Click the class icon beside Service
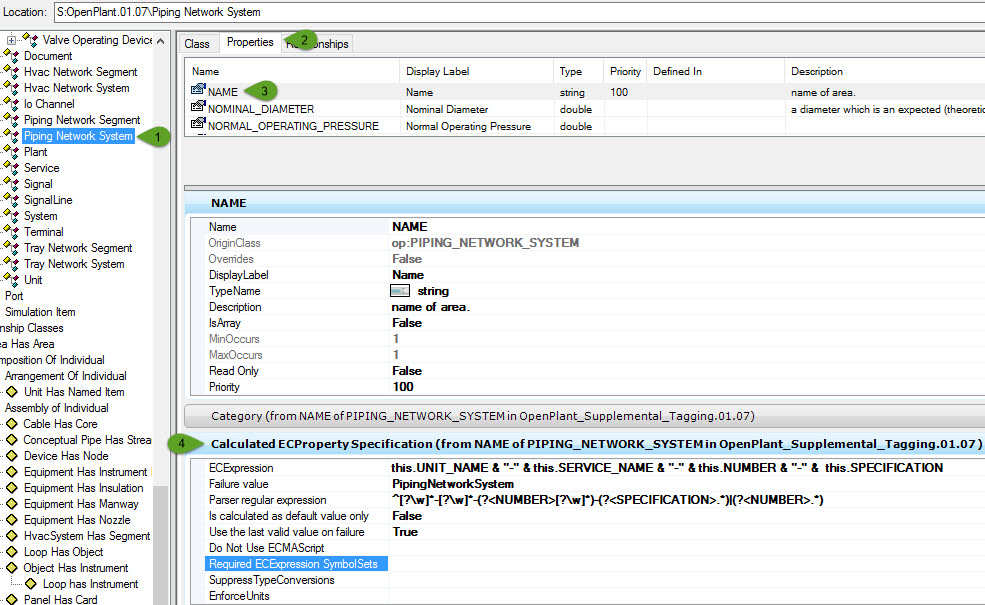Viewport: 985px width, 605px height. pyautogui.click(x=11, y=168)
